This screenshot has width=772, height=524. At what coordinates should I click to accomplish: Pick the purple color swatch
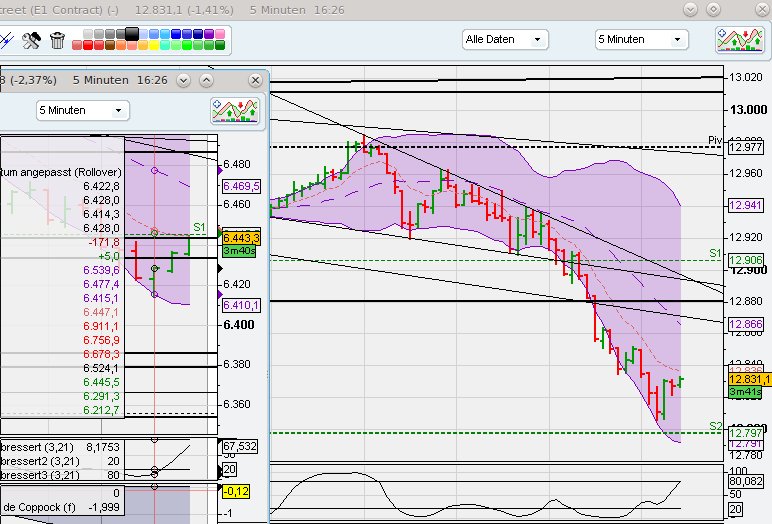209,34
